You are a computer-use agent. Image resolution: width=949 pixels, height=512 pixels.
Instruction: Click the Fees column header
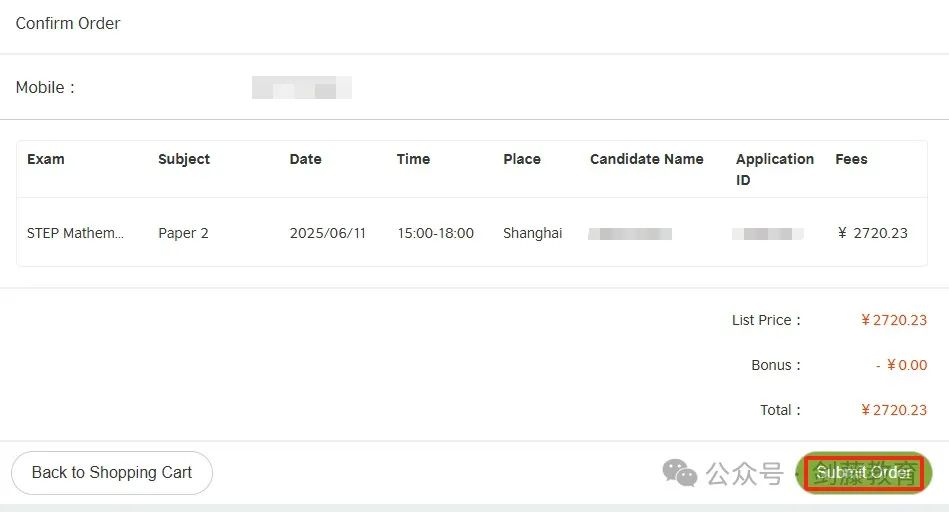(x=851, y=159)
